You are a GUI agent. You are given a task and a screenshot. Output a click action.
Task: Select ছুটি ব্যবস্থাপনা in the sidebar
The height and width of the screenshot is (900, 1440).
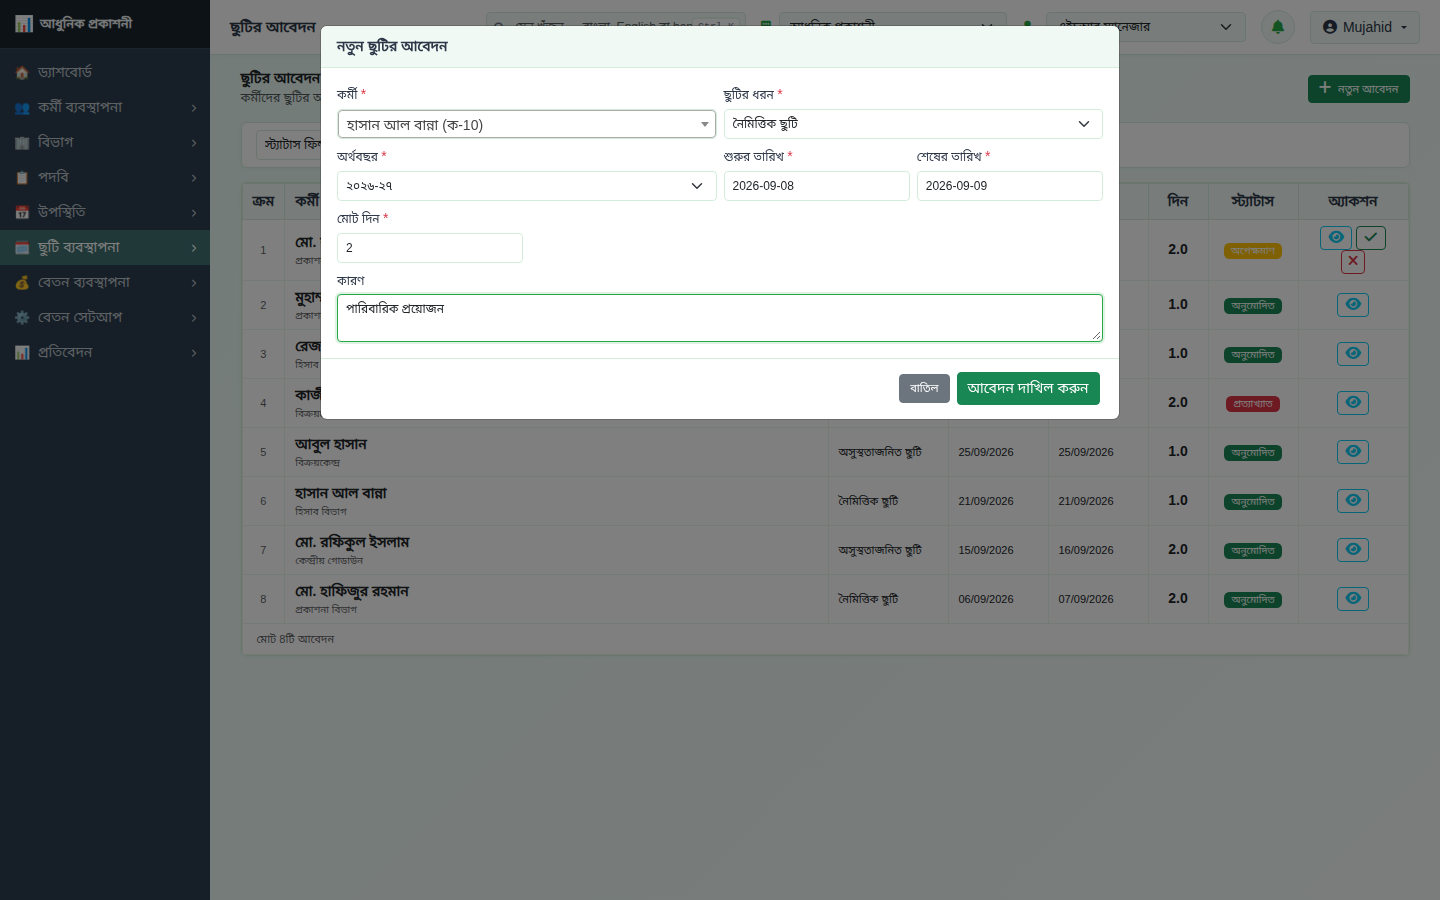pyautogui.click(x=105, y=248)
